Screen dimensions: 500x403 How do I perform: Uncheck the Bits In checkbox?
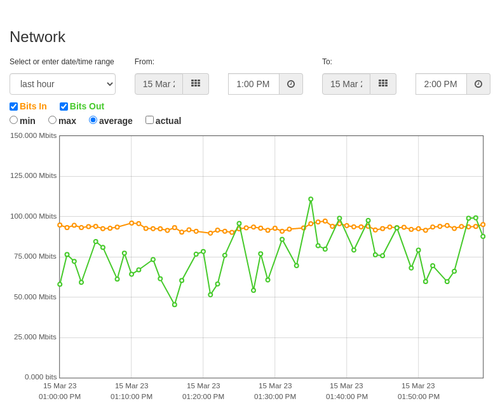click(x=14, y=106)
